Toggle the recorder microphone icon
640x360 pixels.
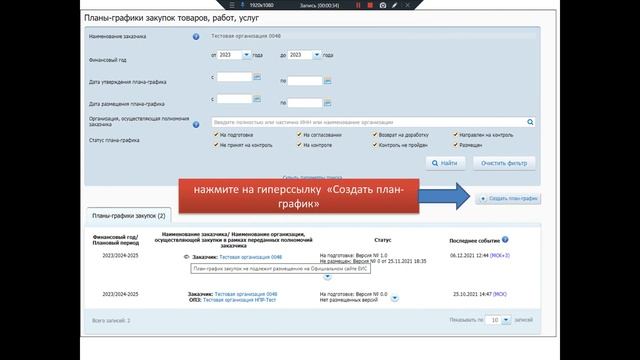242,5
